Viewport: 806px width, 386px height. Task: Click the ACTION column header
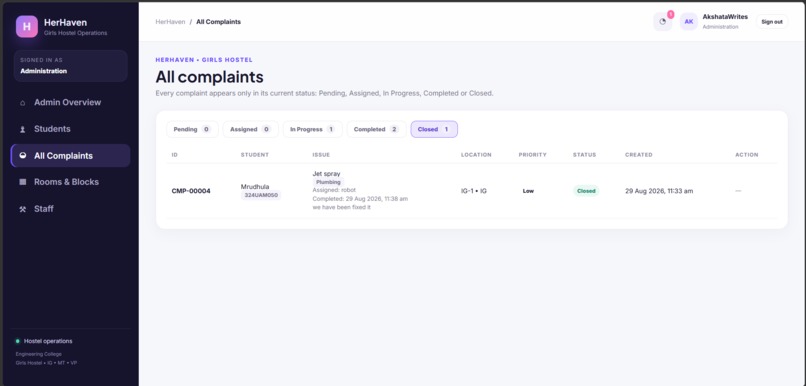[x=747, y=155]
